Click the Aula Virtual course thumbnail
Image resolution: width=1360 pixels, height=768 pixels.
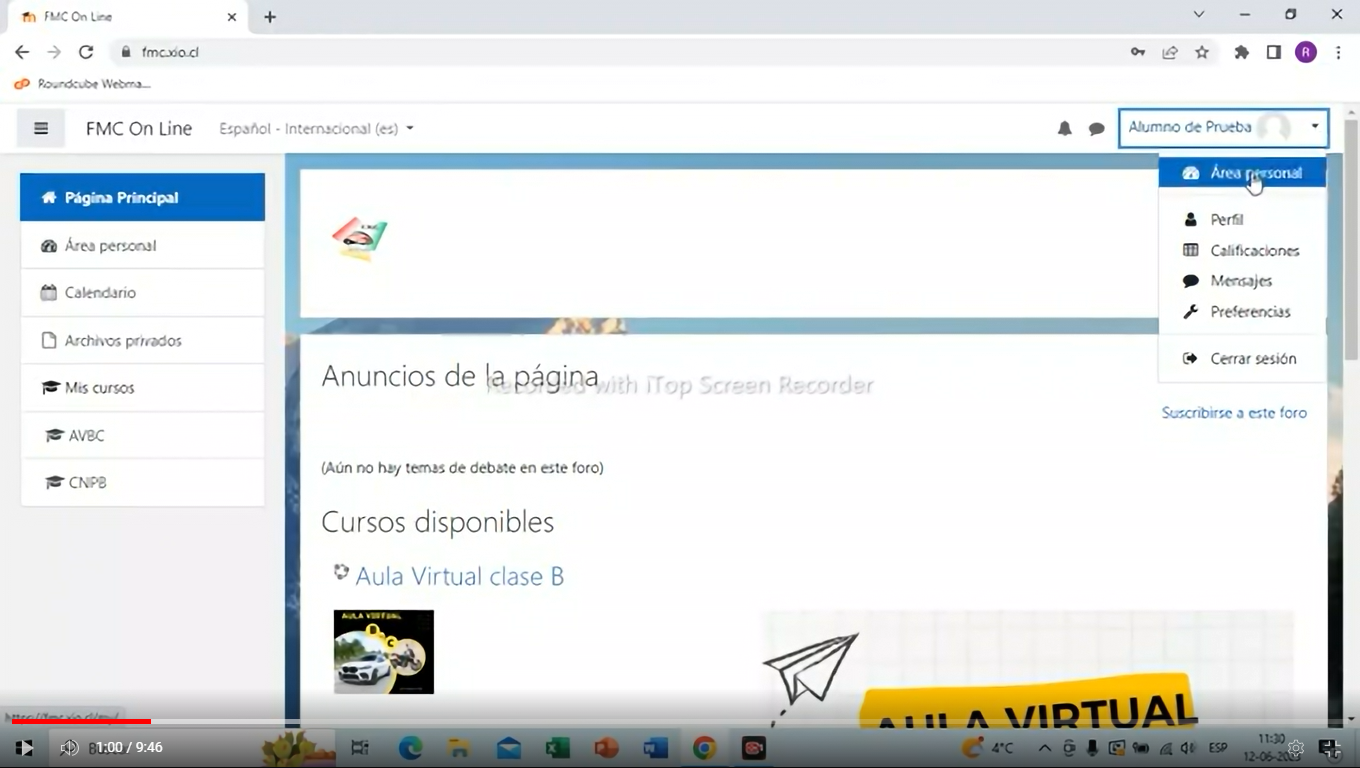tap(384, 652)
